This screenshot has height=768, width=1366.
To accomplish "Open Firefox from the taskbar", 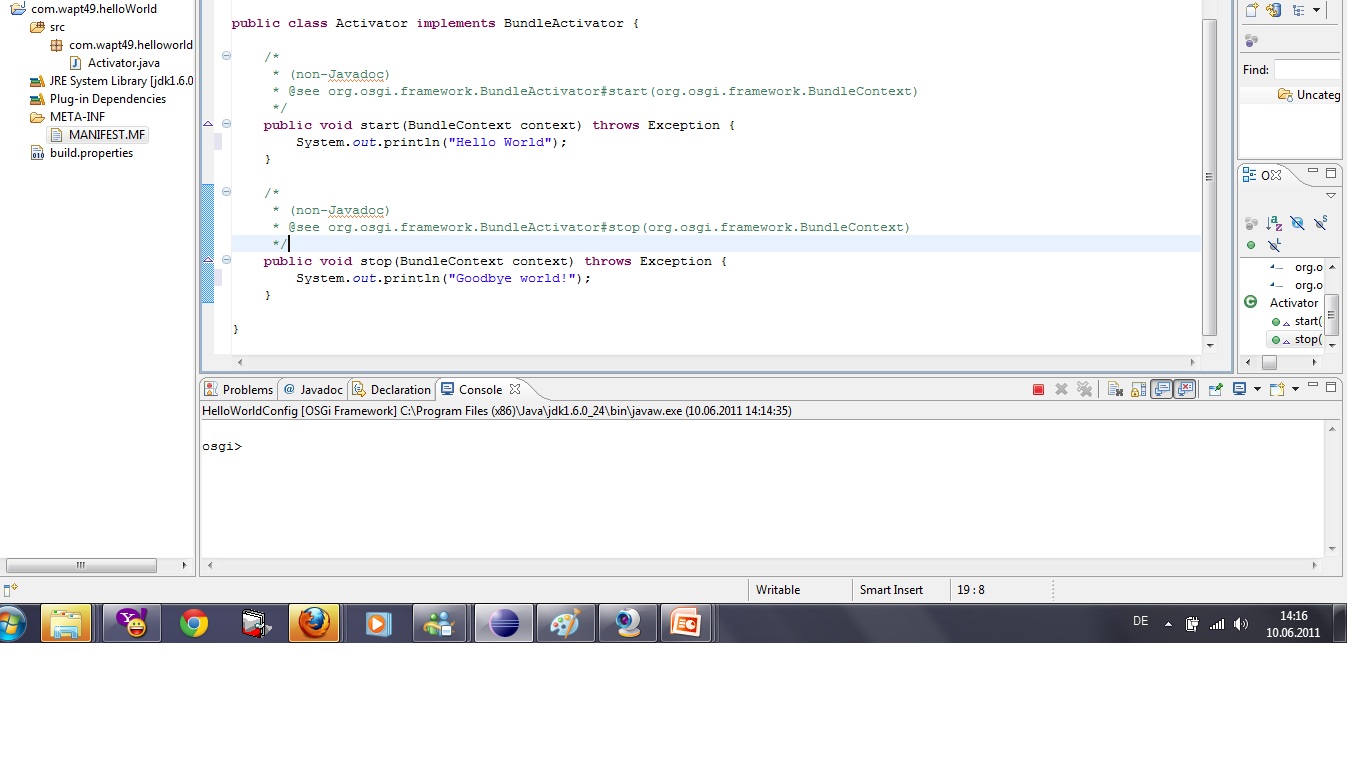I will (x=314, y=623).
